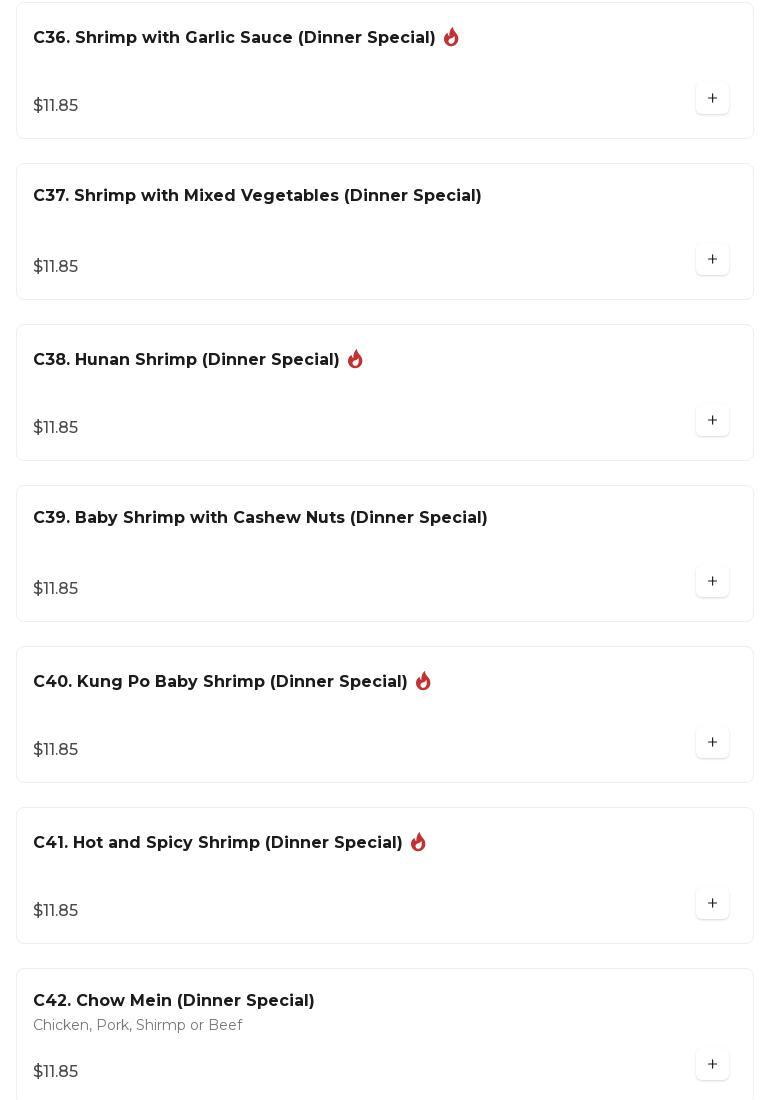Click spicy flame icon beside Hunan Shrimp

(355, 359)
